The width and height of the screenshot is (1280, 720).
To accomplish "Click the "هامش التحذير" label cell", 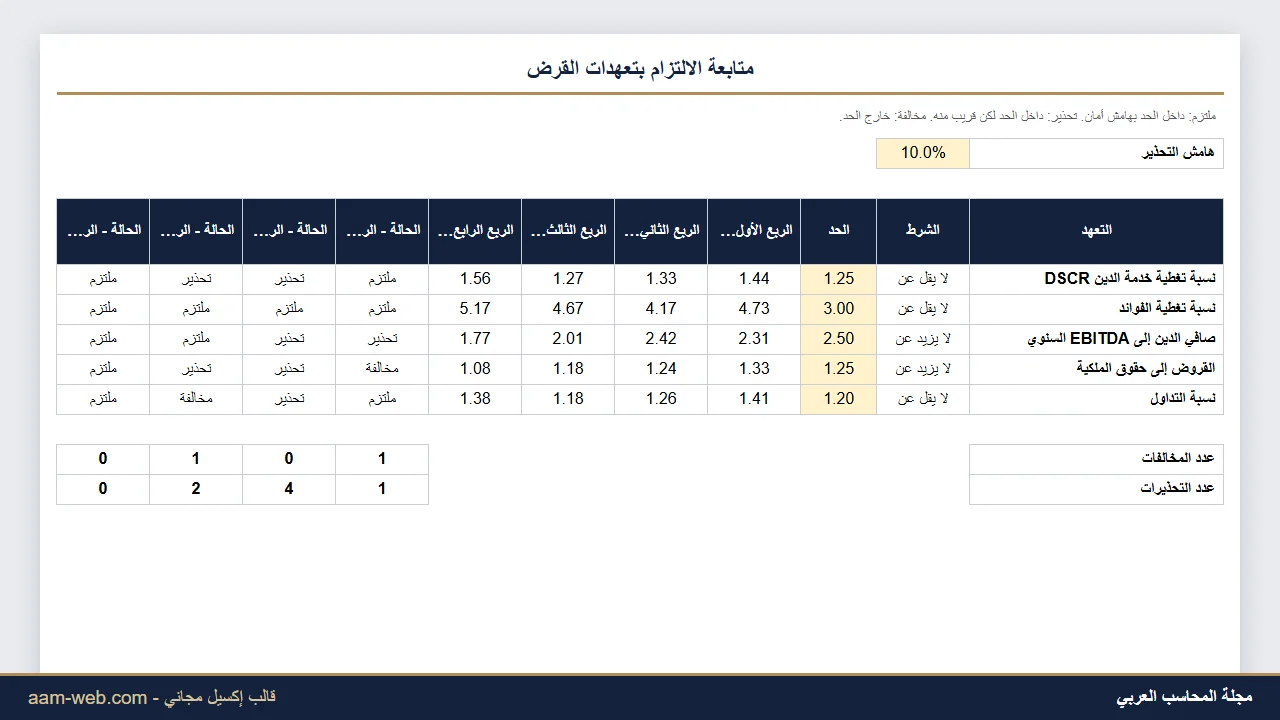I will pyautogui.click(x=1096, y=153).
